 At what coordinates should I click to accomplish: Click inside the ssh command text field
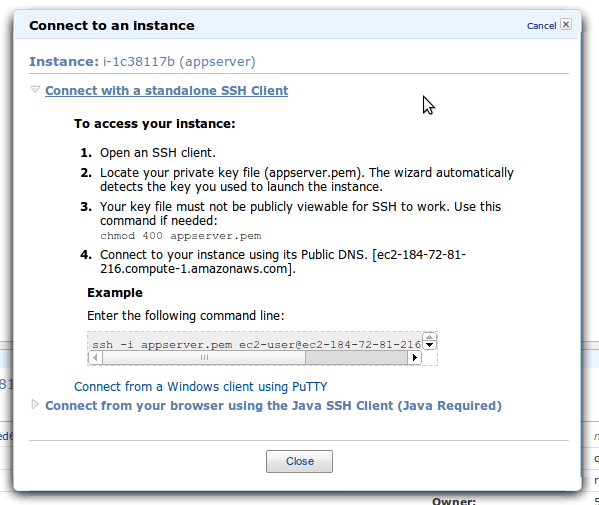pyautogui.click(x=256, y=345)
